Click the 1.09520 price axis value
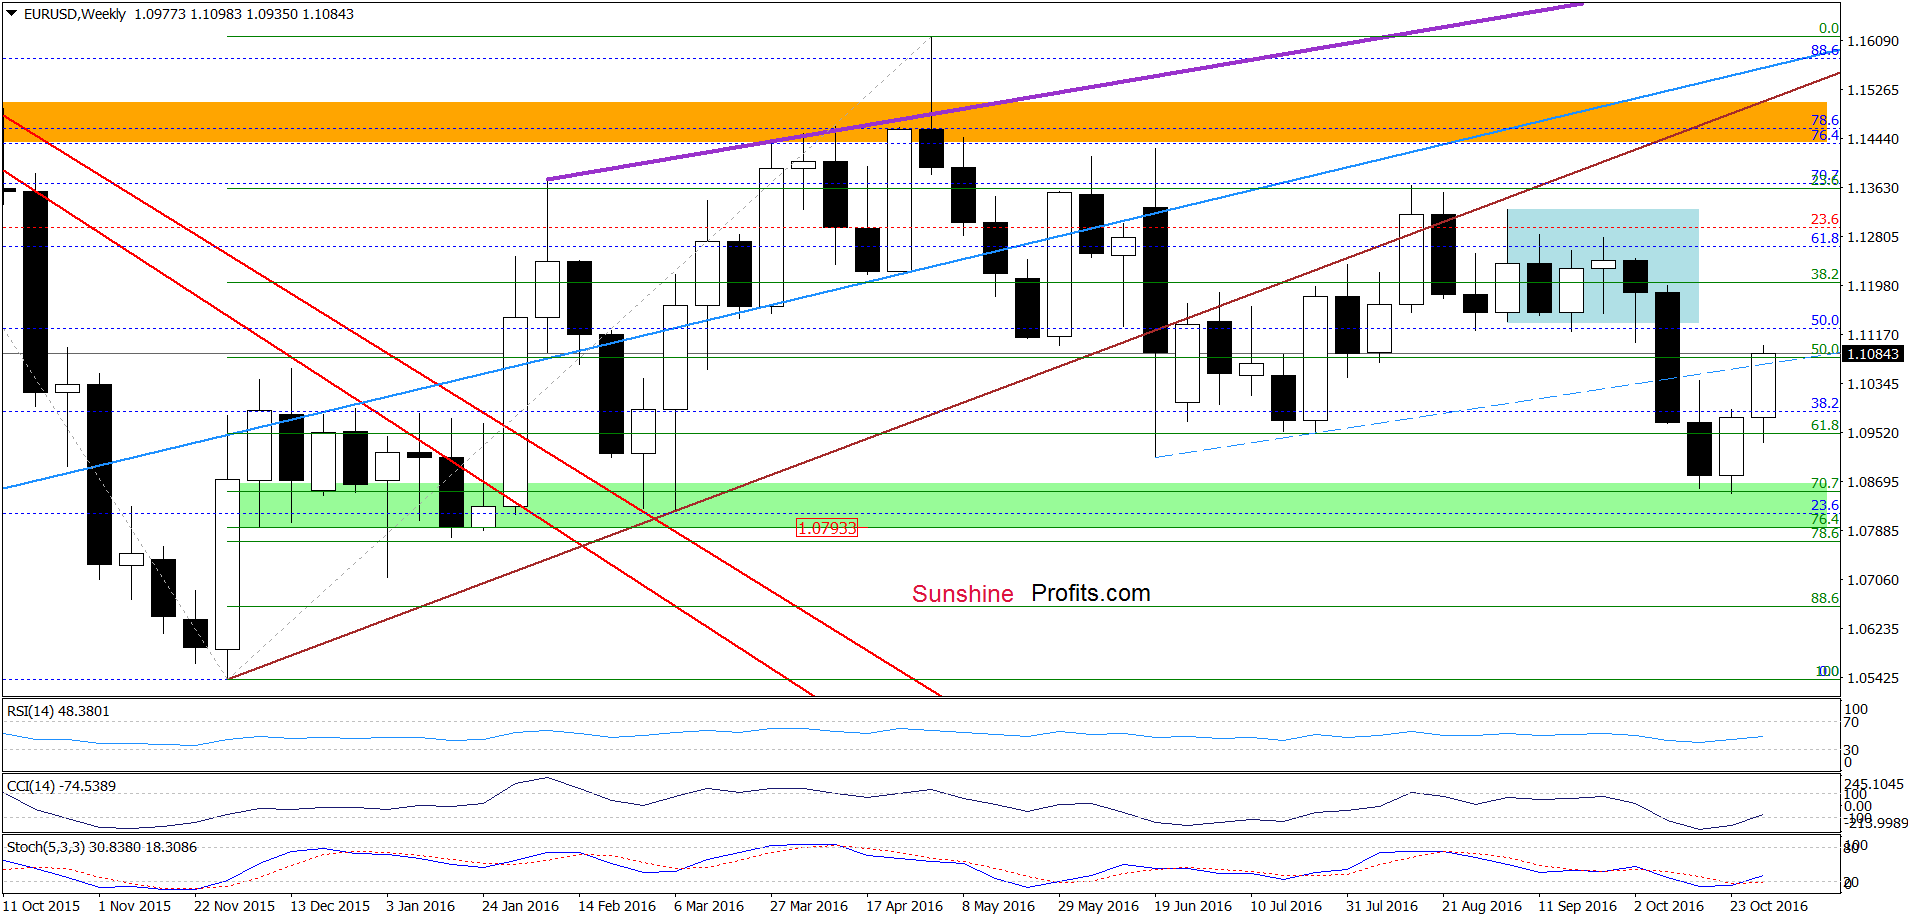 pyautogui.click(x=1872, y=433)
